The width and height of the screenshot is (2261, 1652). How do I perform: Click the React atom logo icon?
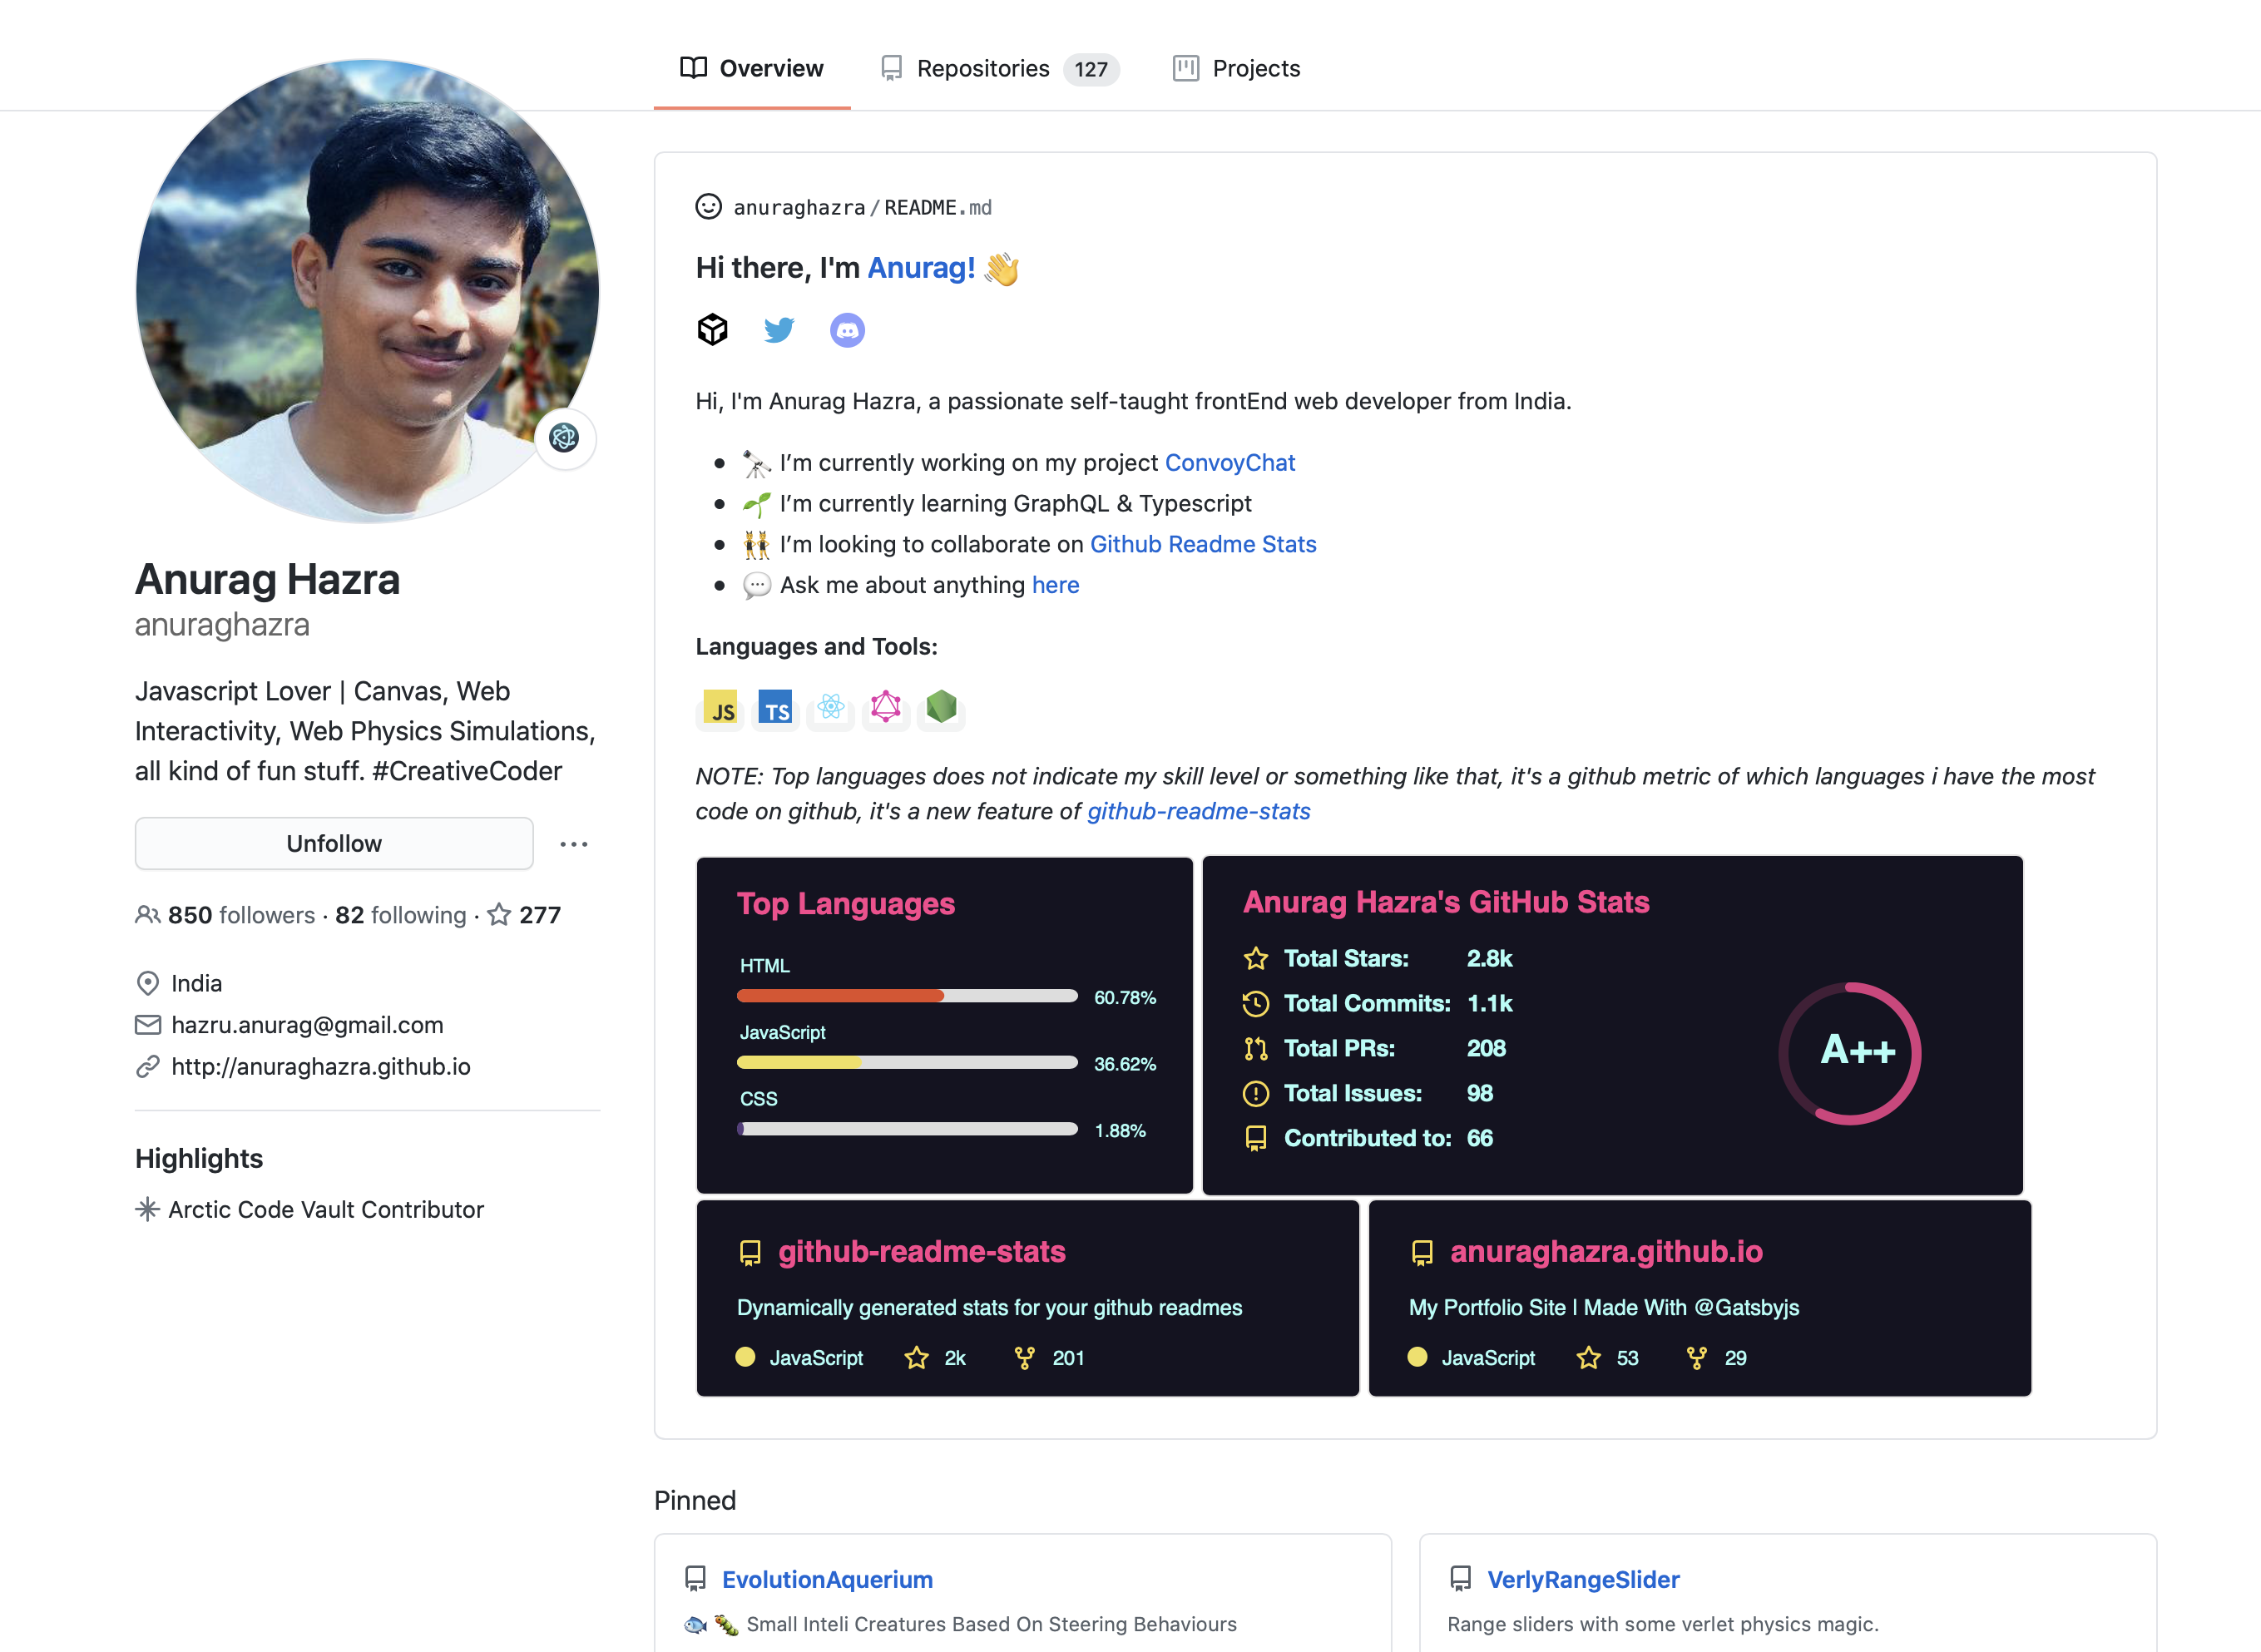click(x=831, y=707)
